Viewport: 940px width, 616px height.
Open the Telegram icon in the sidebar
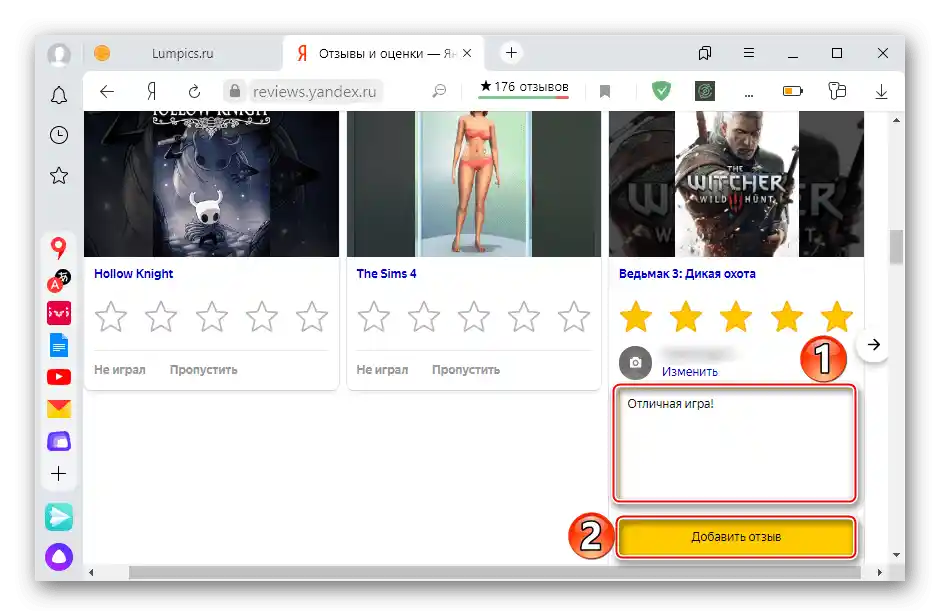pos(58,517)
